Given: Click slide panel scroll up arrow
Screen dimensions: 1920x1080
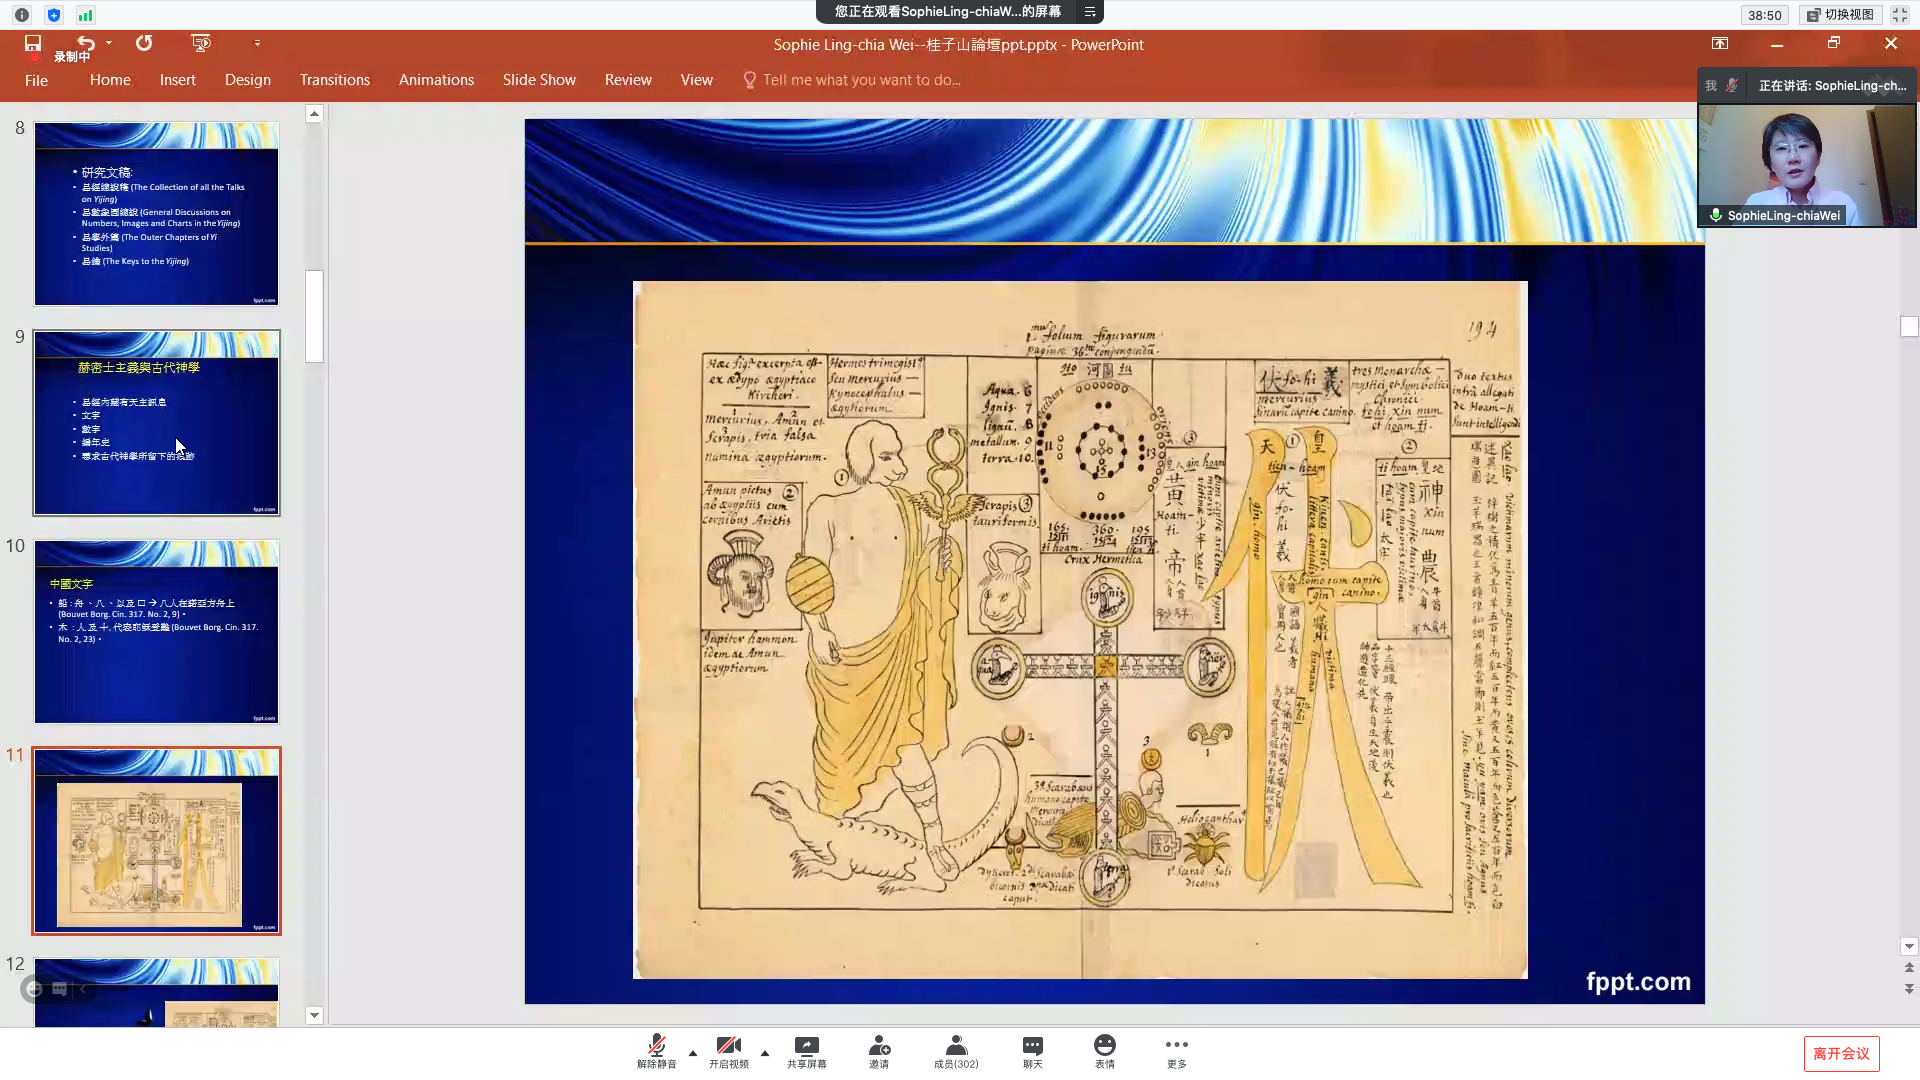Looking at the screenshot, I should click(314, 114).
